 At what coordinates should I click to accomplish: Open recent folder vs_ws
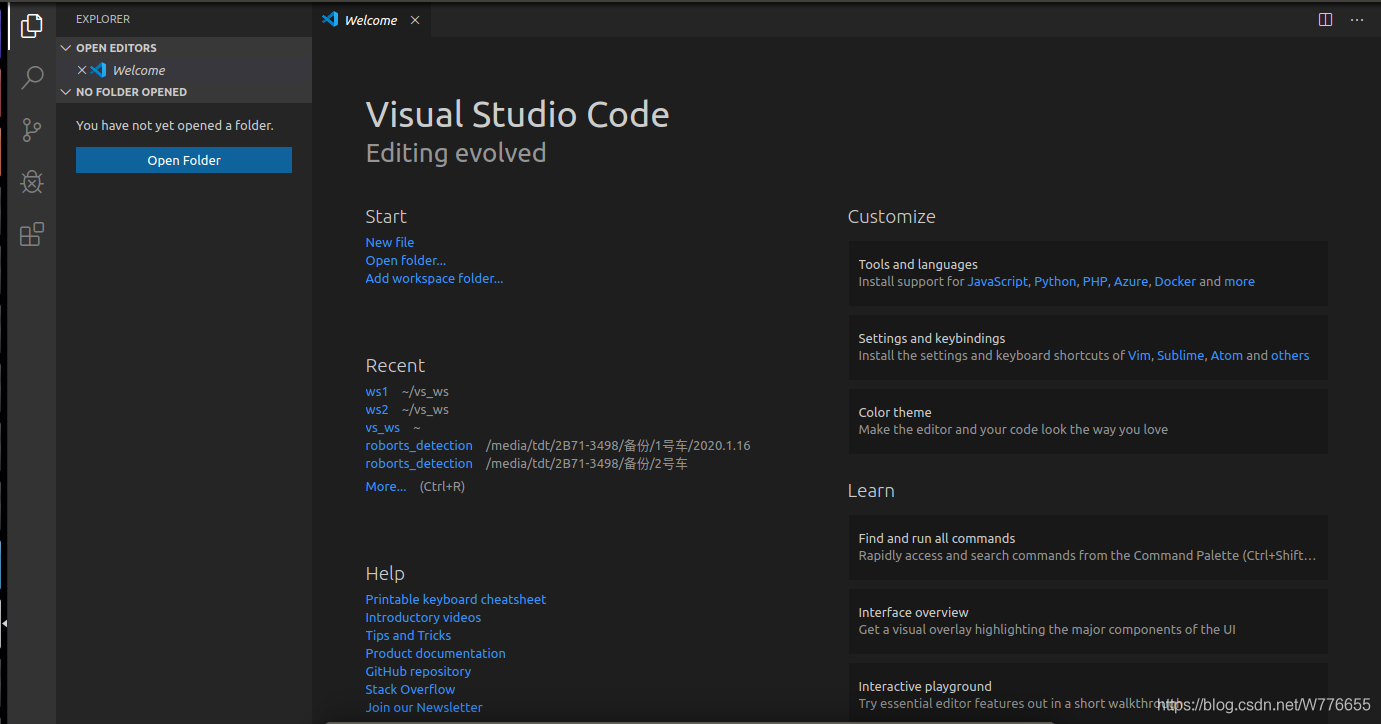pos(383,427)
